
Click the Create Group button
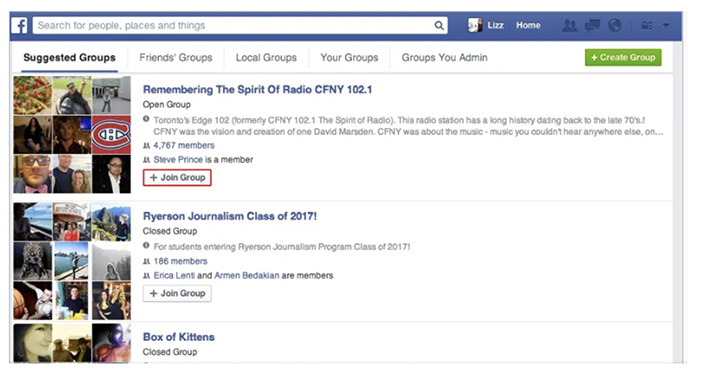[623, 58]
